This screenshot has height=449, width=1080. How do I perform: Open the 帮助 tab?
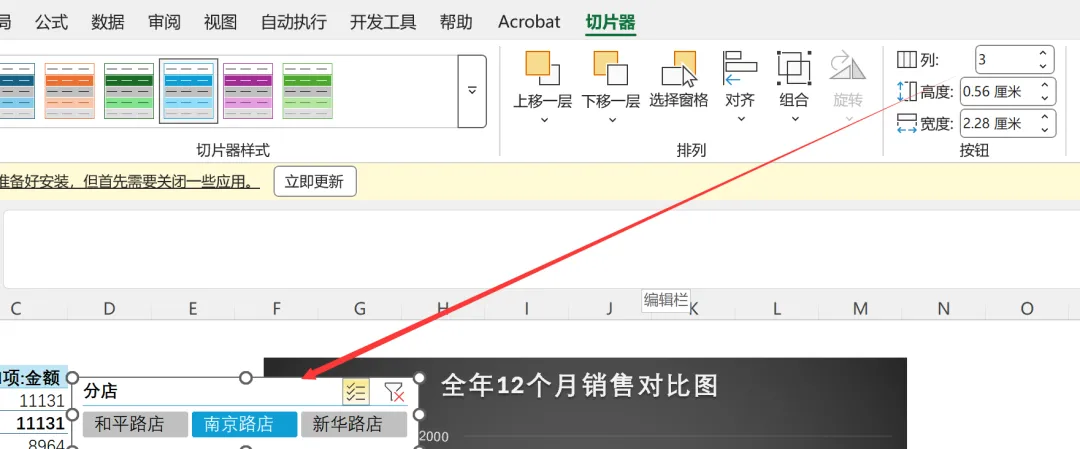pyautogui.click(x=457, y=22)
